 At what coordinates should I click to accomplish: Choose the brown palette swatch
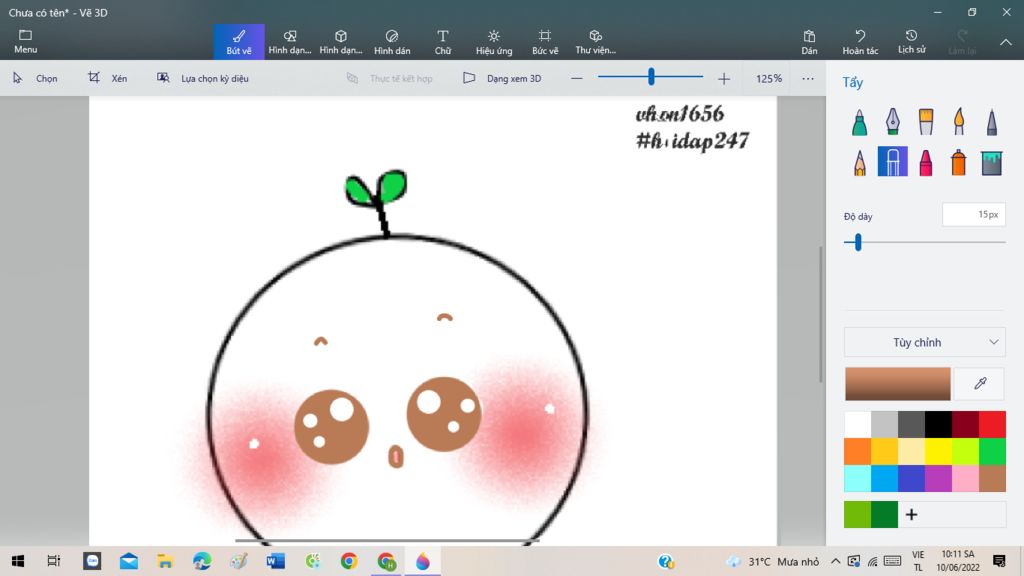[993, 478]
